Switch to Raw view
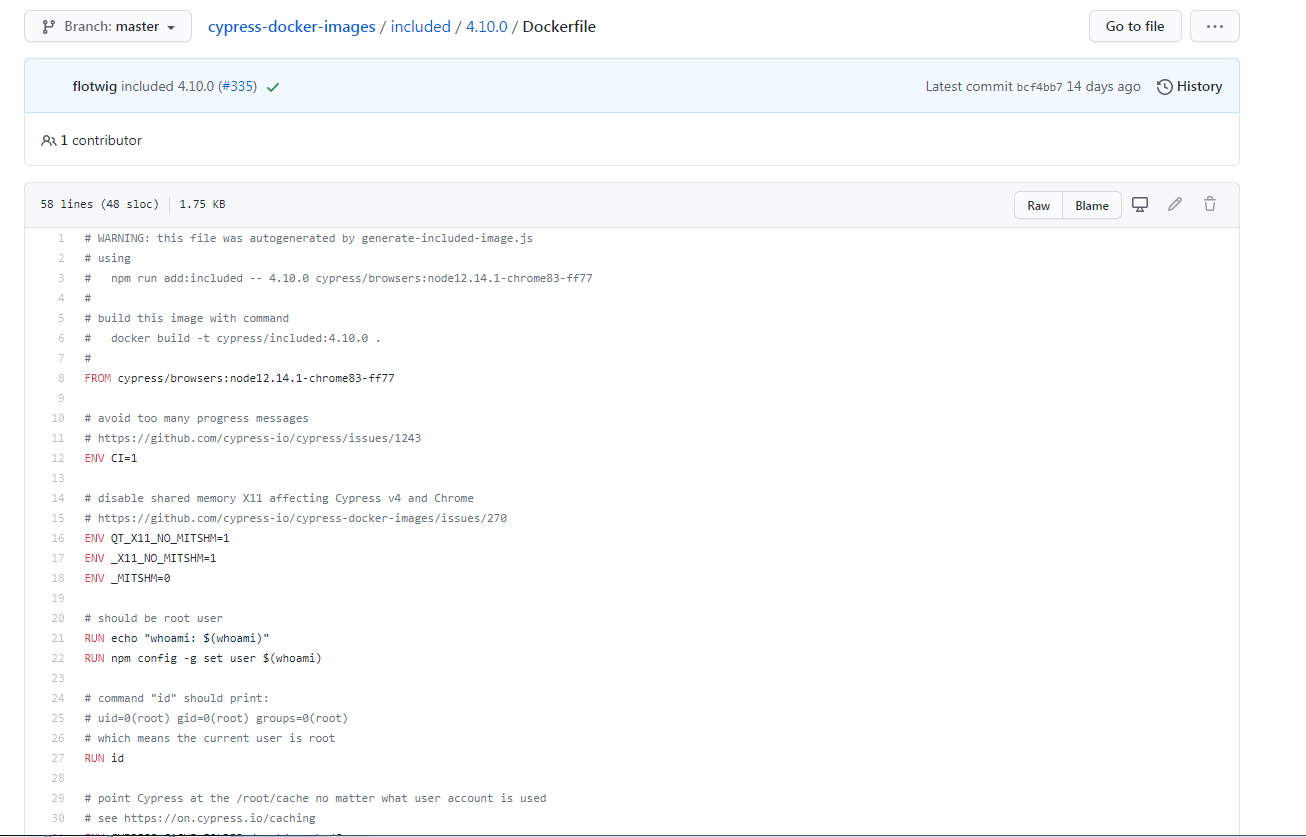 click(x=1037, y=204)
